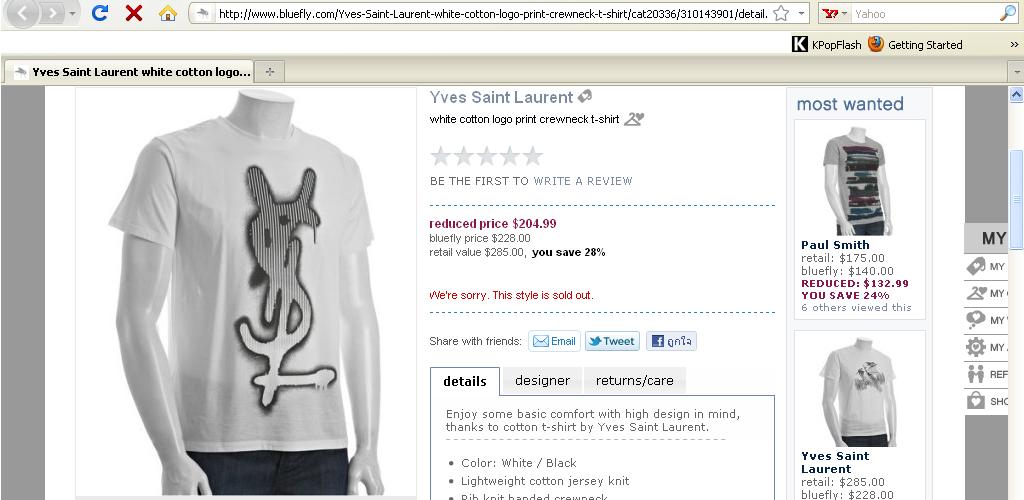Open the list-all-tabs dropdown arrow
Image resolution: width=1024 pixels, height=500 pixels.
pyautogui.click(x=1016, y=72)
